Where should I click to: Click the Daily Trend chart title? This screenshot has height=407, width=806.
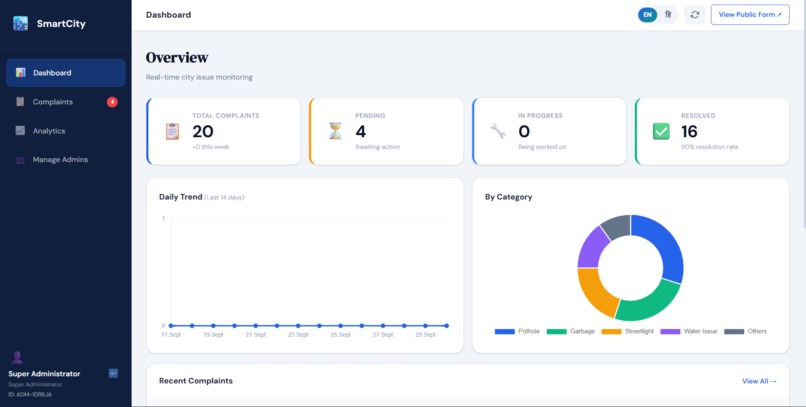180,197
